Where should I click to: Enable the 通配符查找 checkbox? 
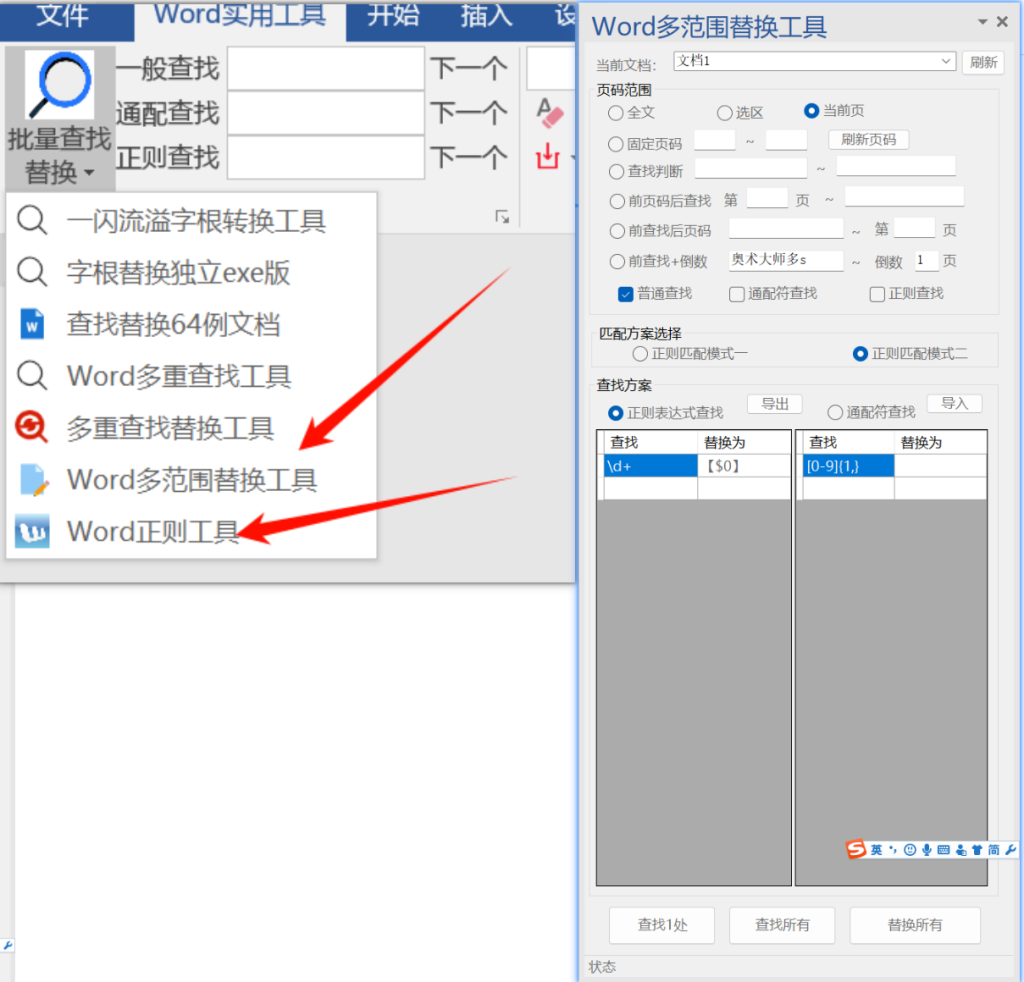[737, 294]
